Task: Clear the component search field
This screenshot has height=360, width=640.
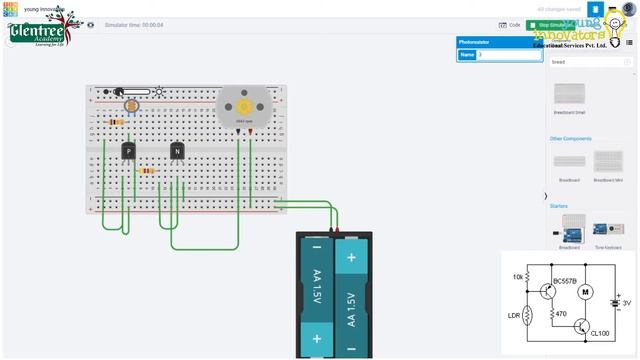Action: point(627,62)
